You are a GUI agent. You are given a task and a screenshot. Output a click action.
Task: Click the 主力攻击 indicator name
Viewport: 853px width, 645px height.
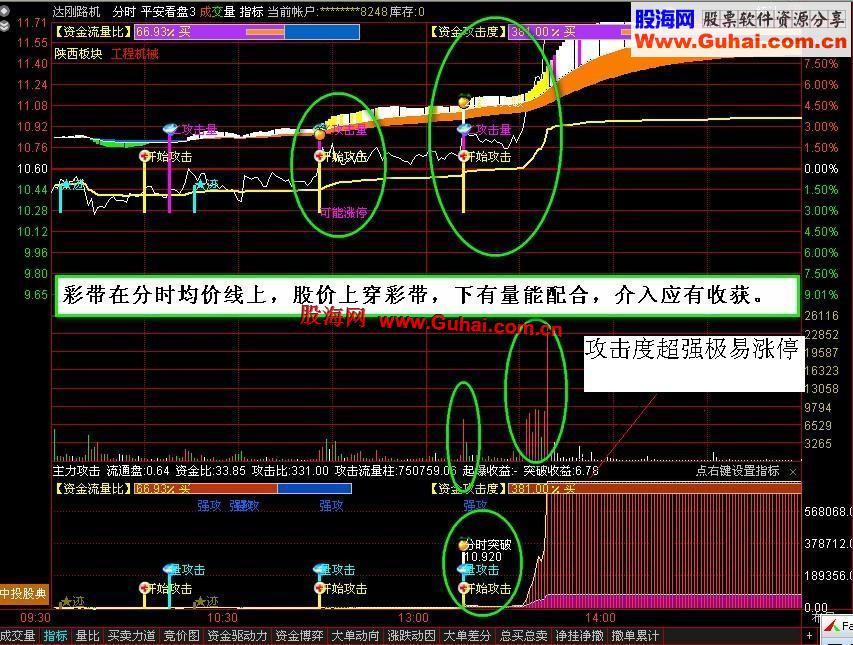point(77,471)
